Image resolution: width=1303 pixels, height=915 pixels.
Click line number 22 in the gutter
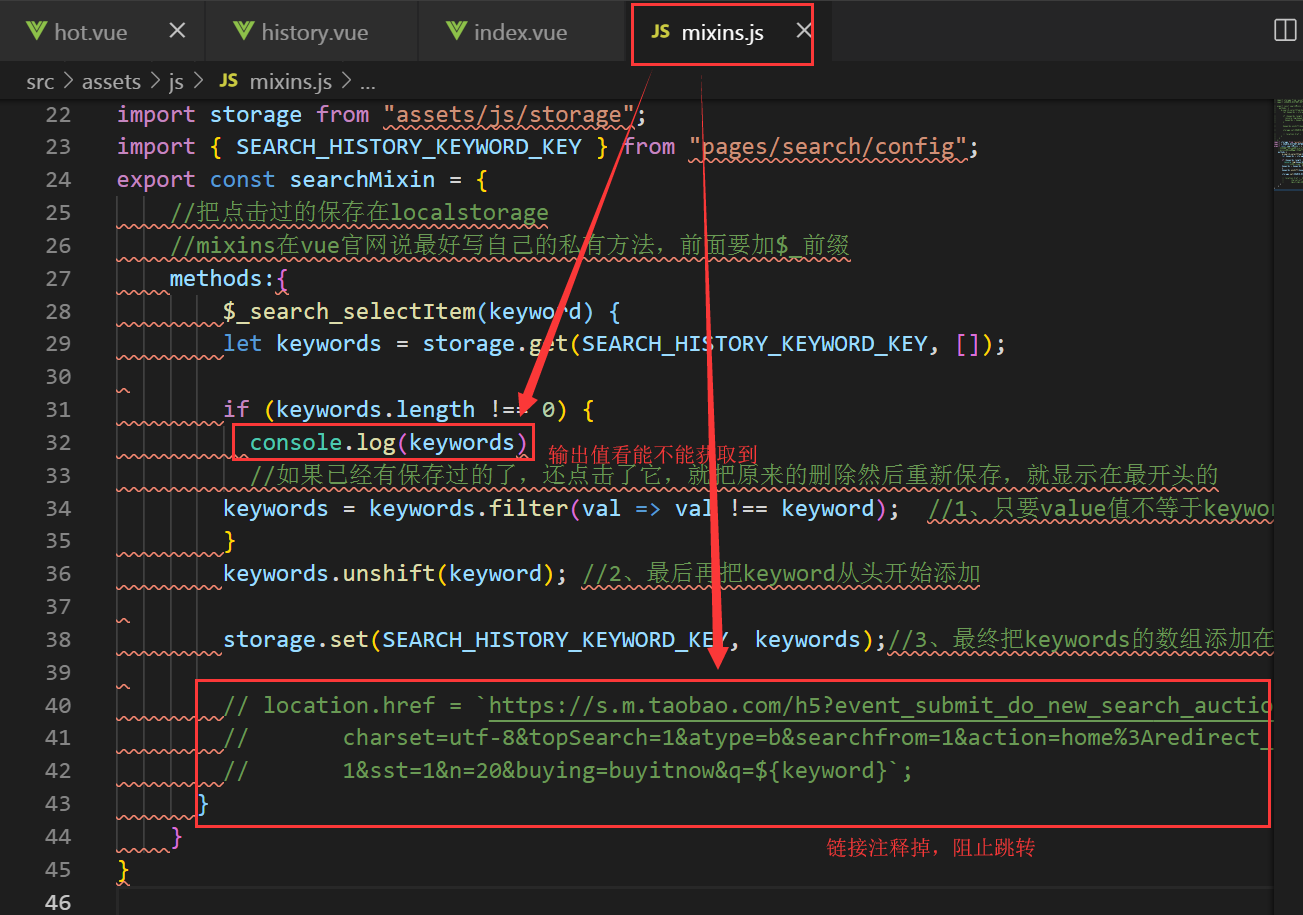click(59, 115)
